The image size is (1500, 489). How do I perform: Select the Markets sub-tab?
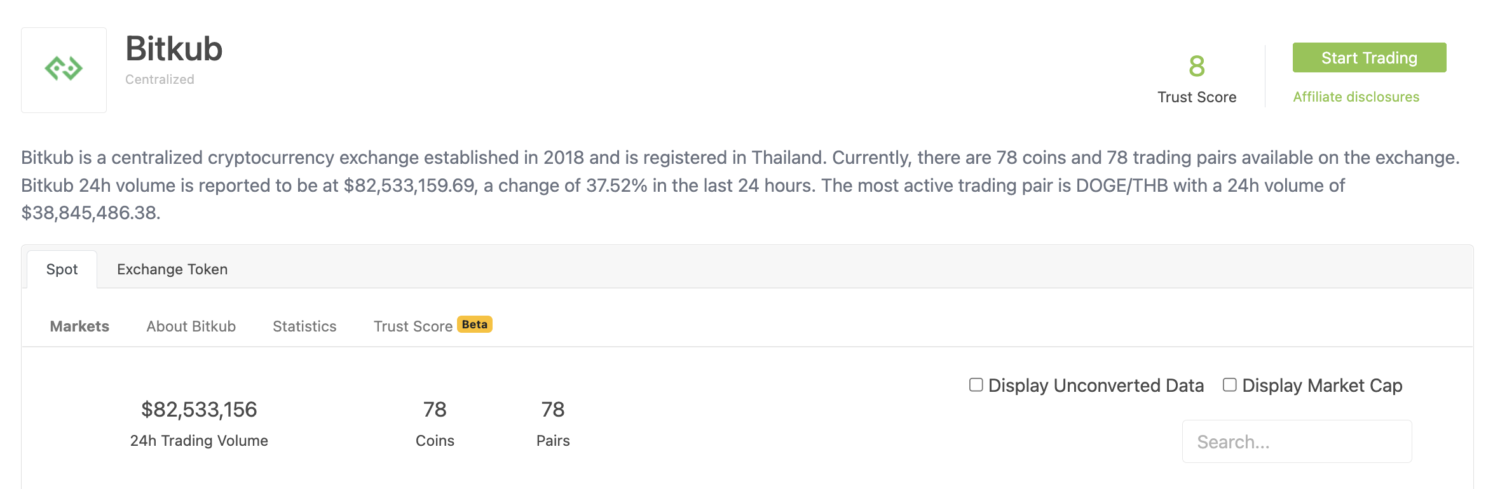(79, 326)
